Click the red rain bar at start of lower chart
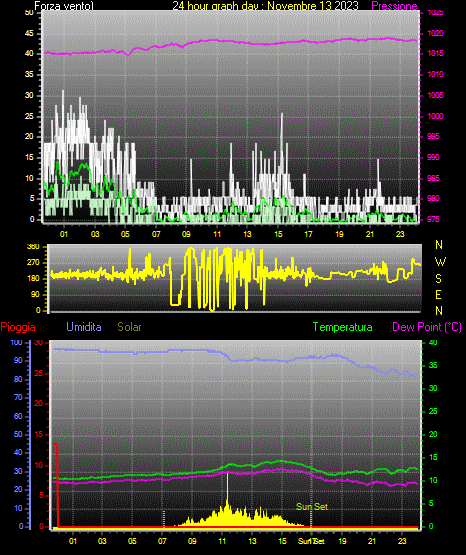The width and height of the screenshot is (466, 555). pyautogui.click(x=56, y=485)
